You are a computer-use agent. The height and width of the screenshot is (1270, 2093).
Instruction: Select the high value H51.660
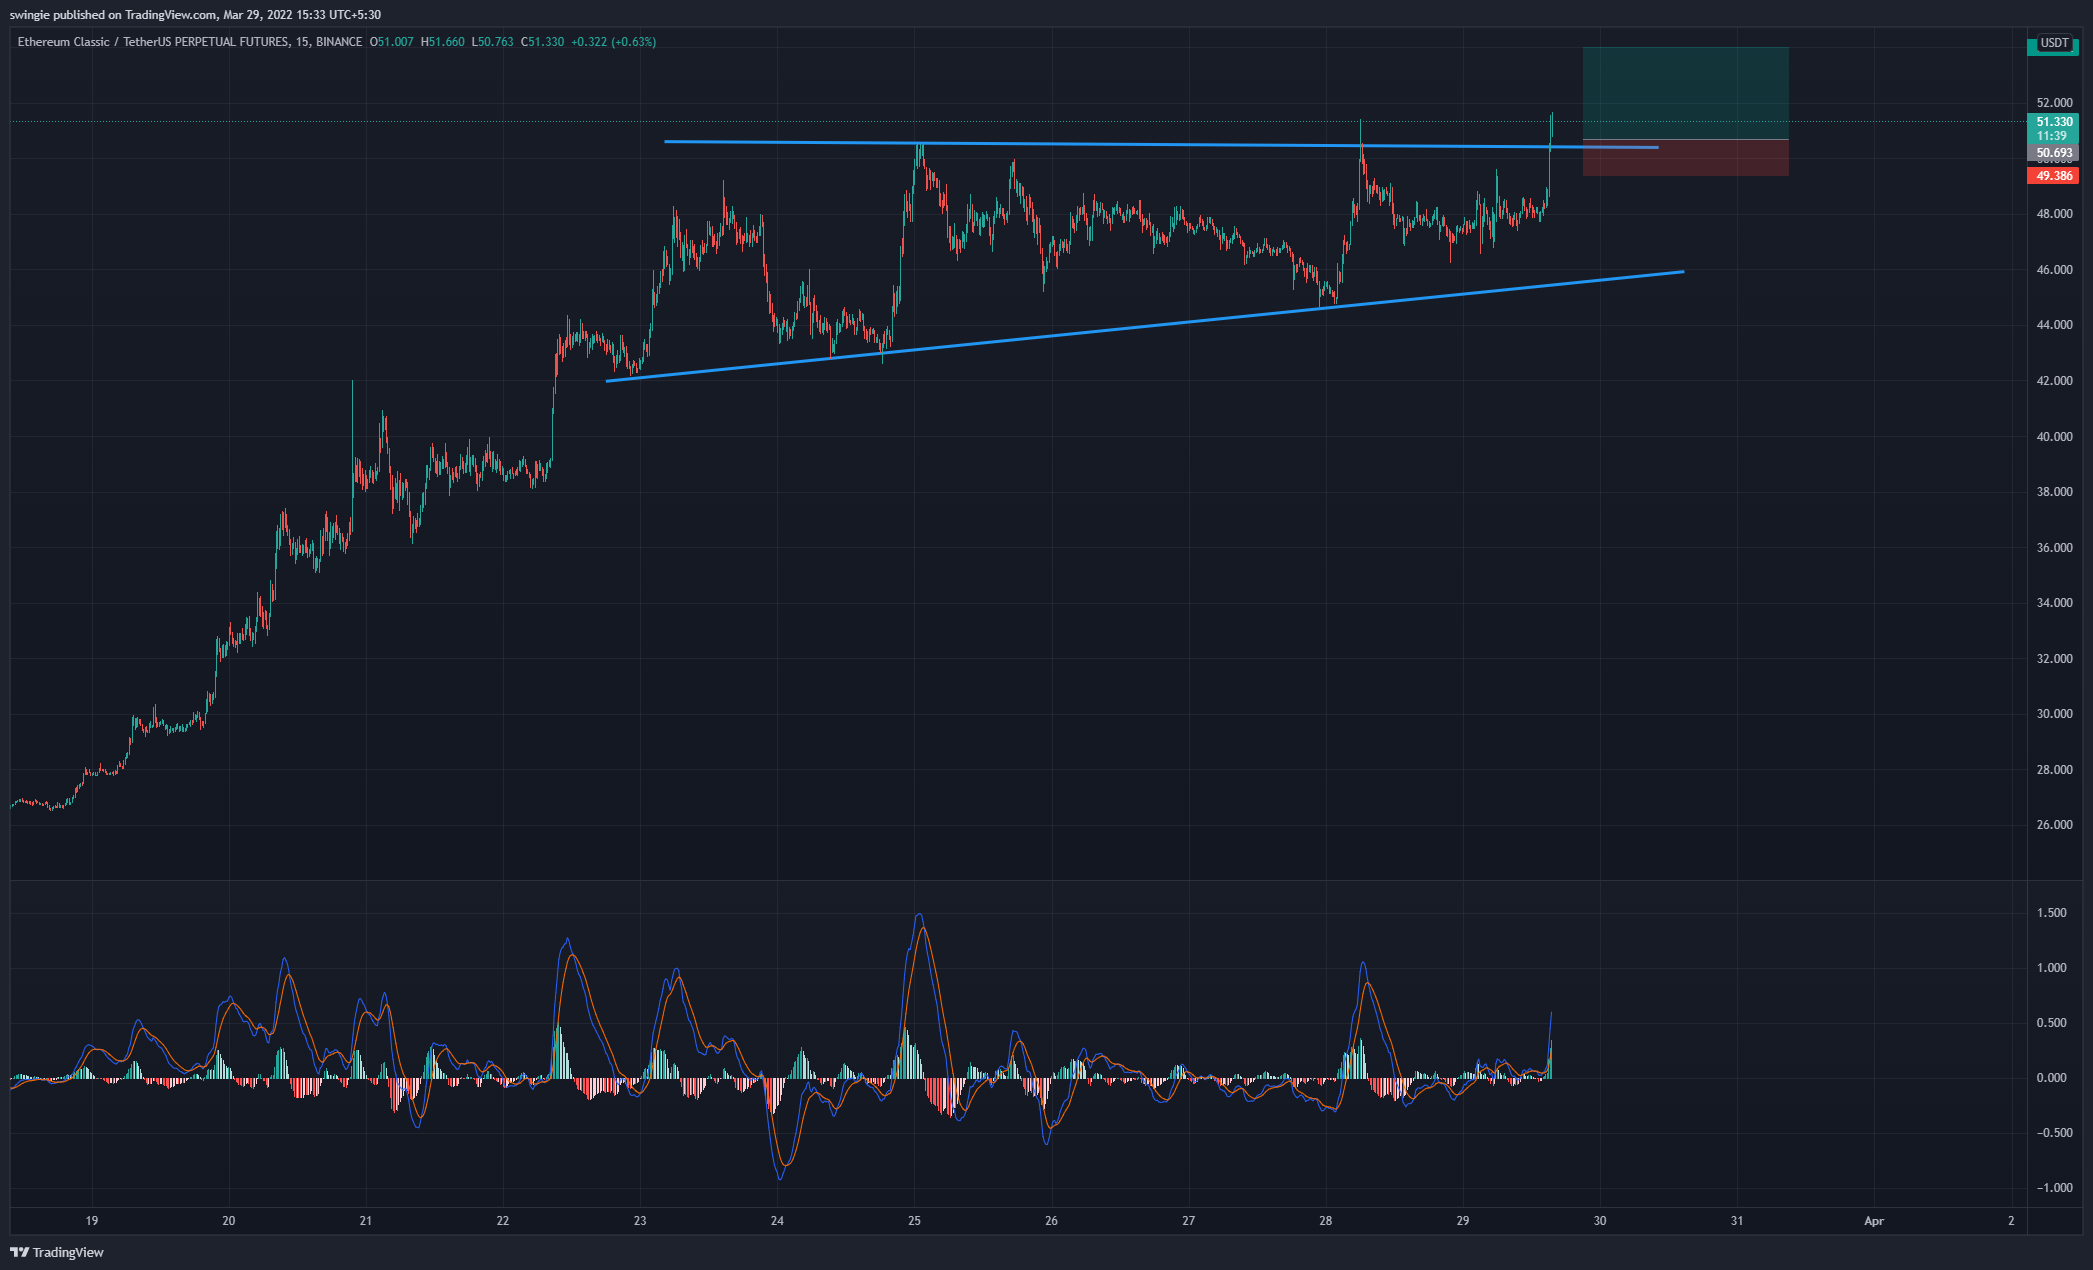(x=443, y=42)
